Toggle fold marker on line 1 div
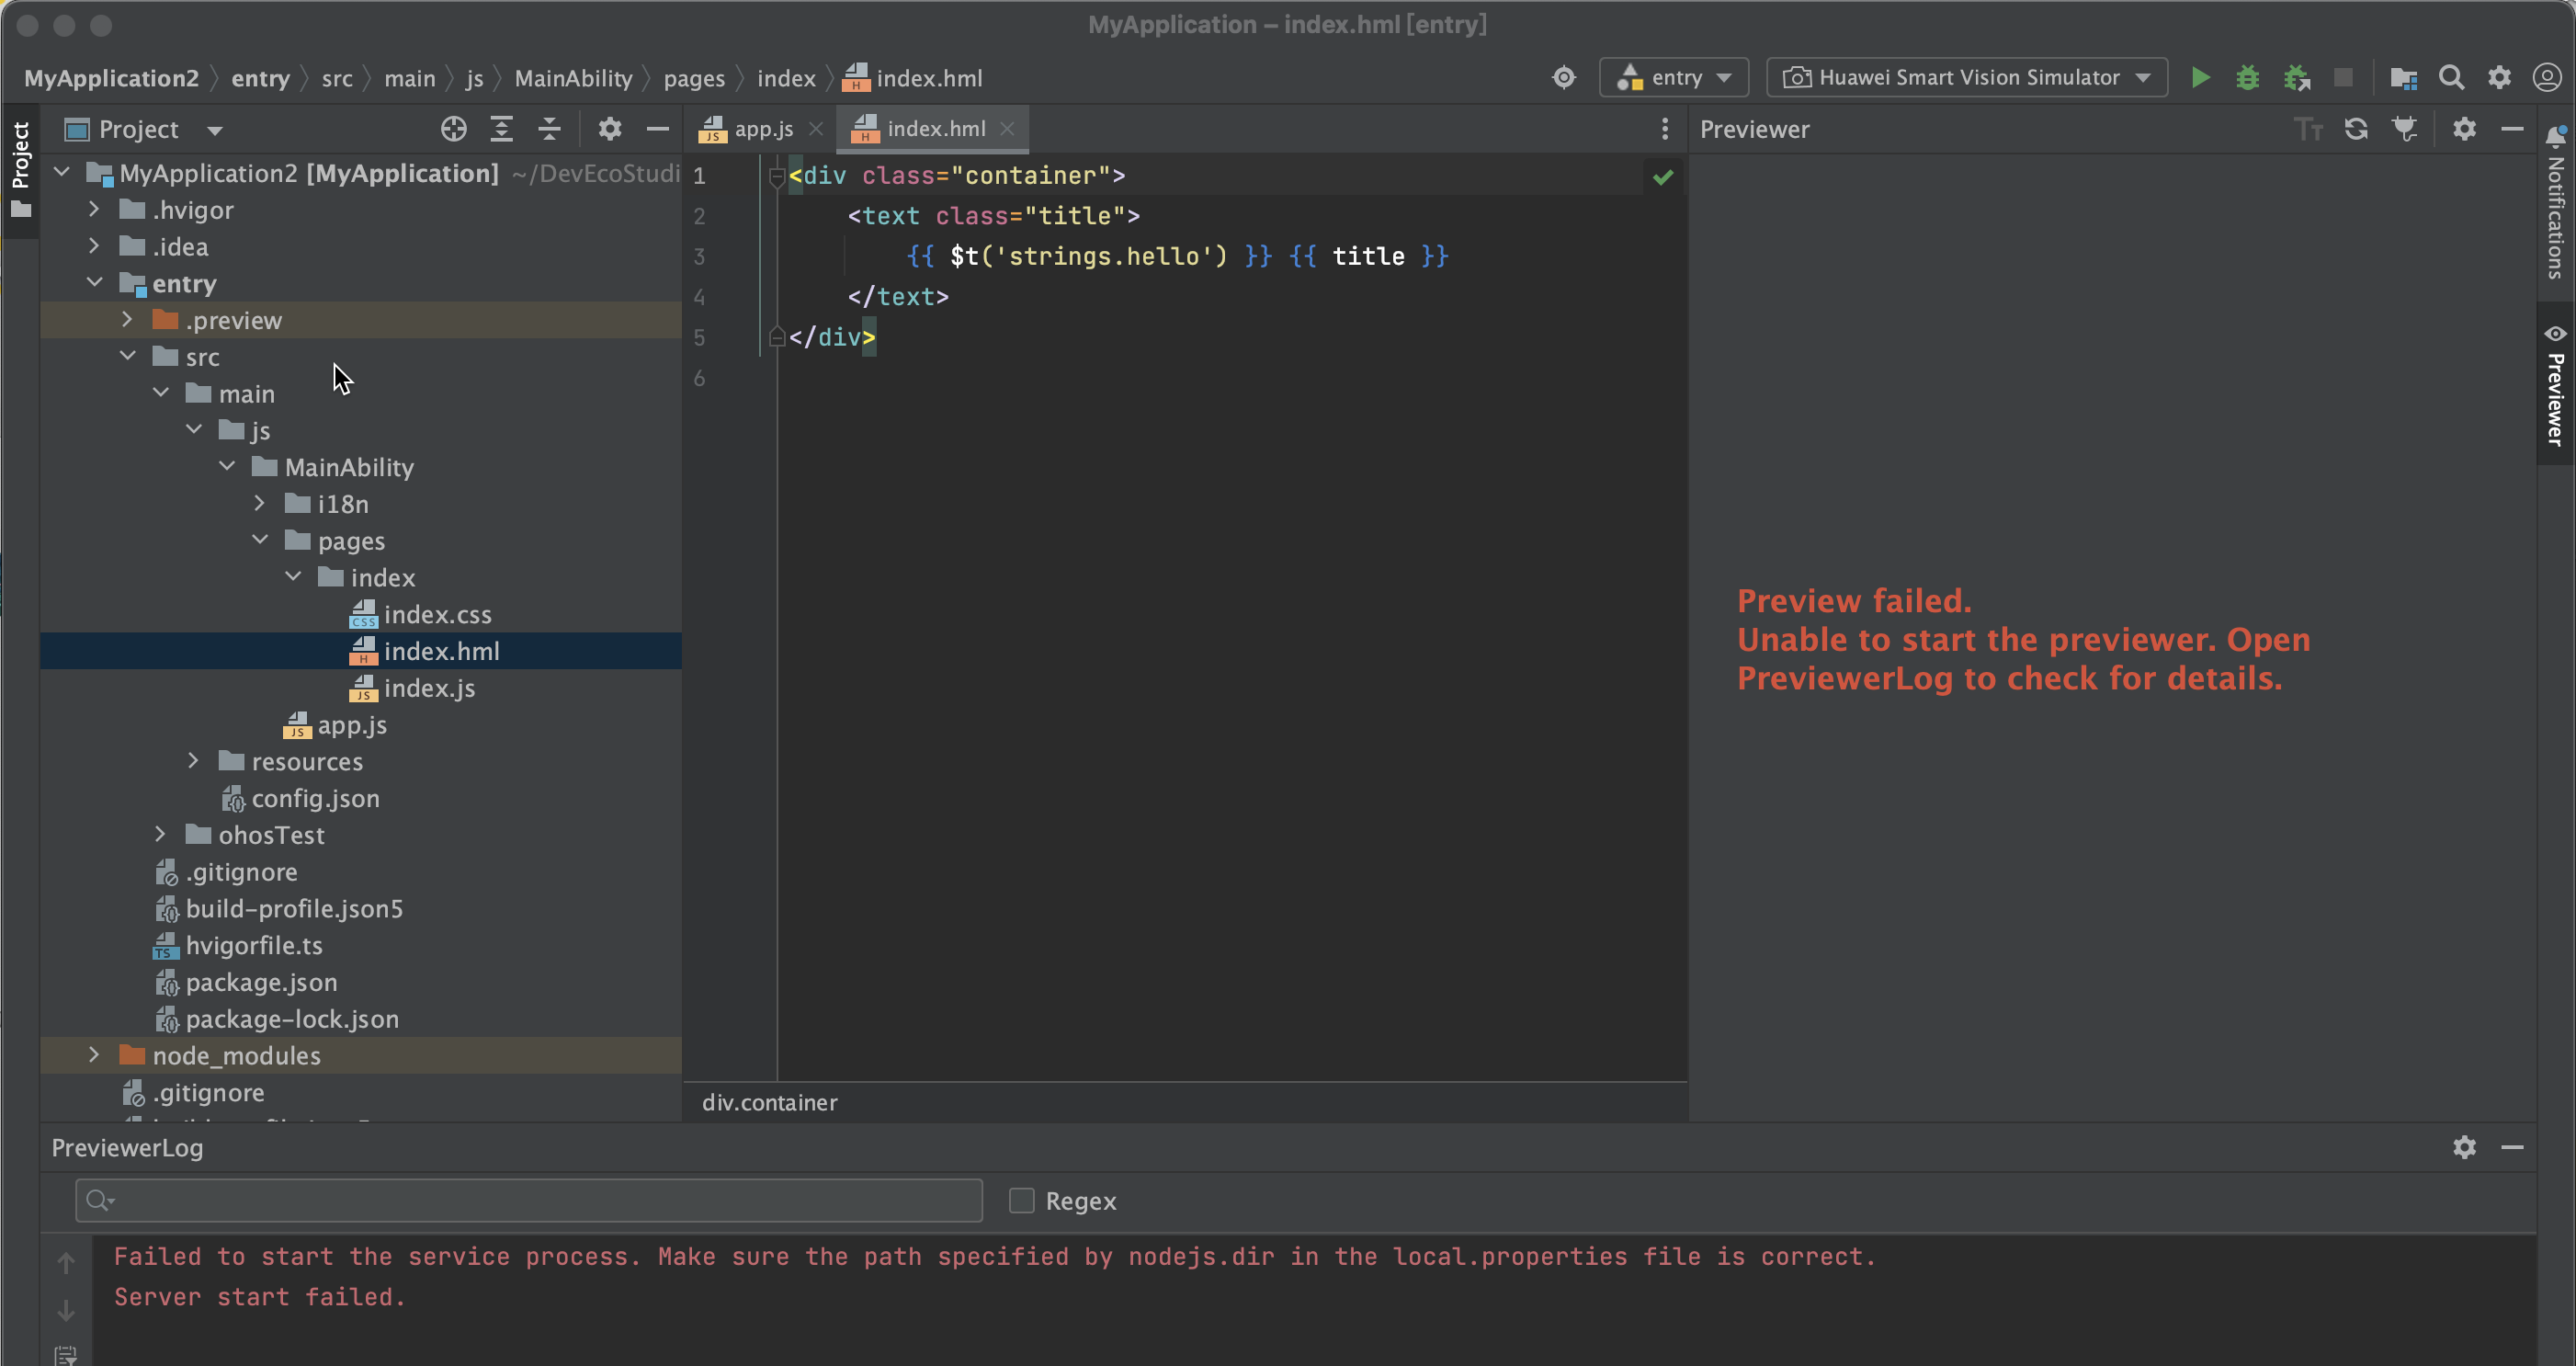 [x=776, y=176]
